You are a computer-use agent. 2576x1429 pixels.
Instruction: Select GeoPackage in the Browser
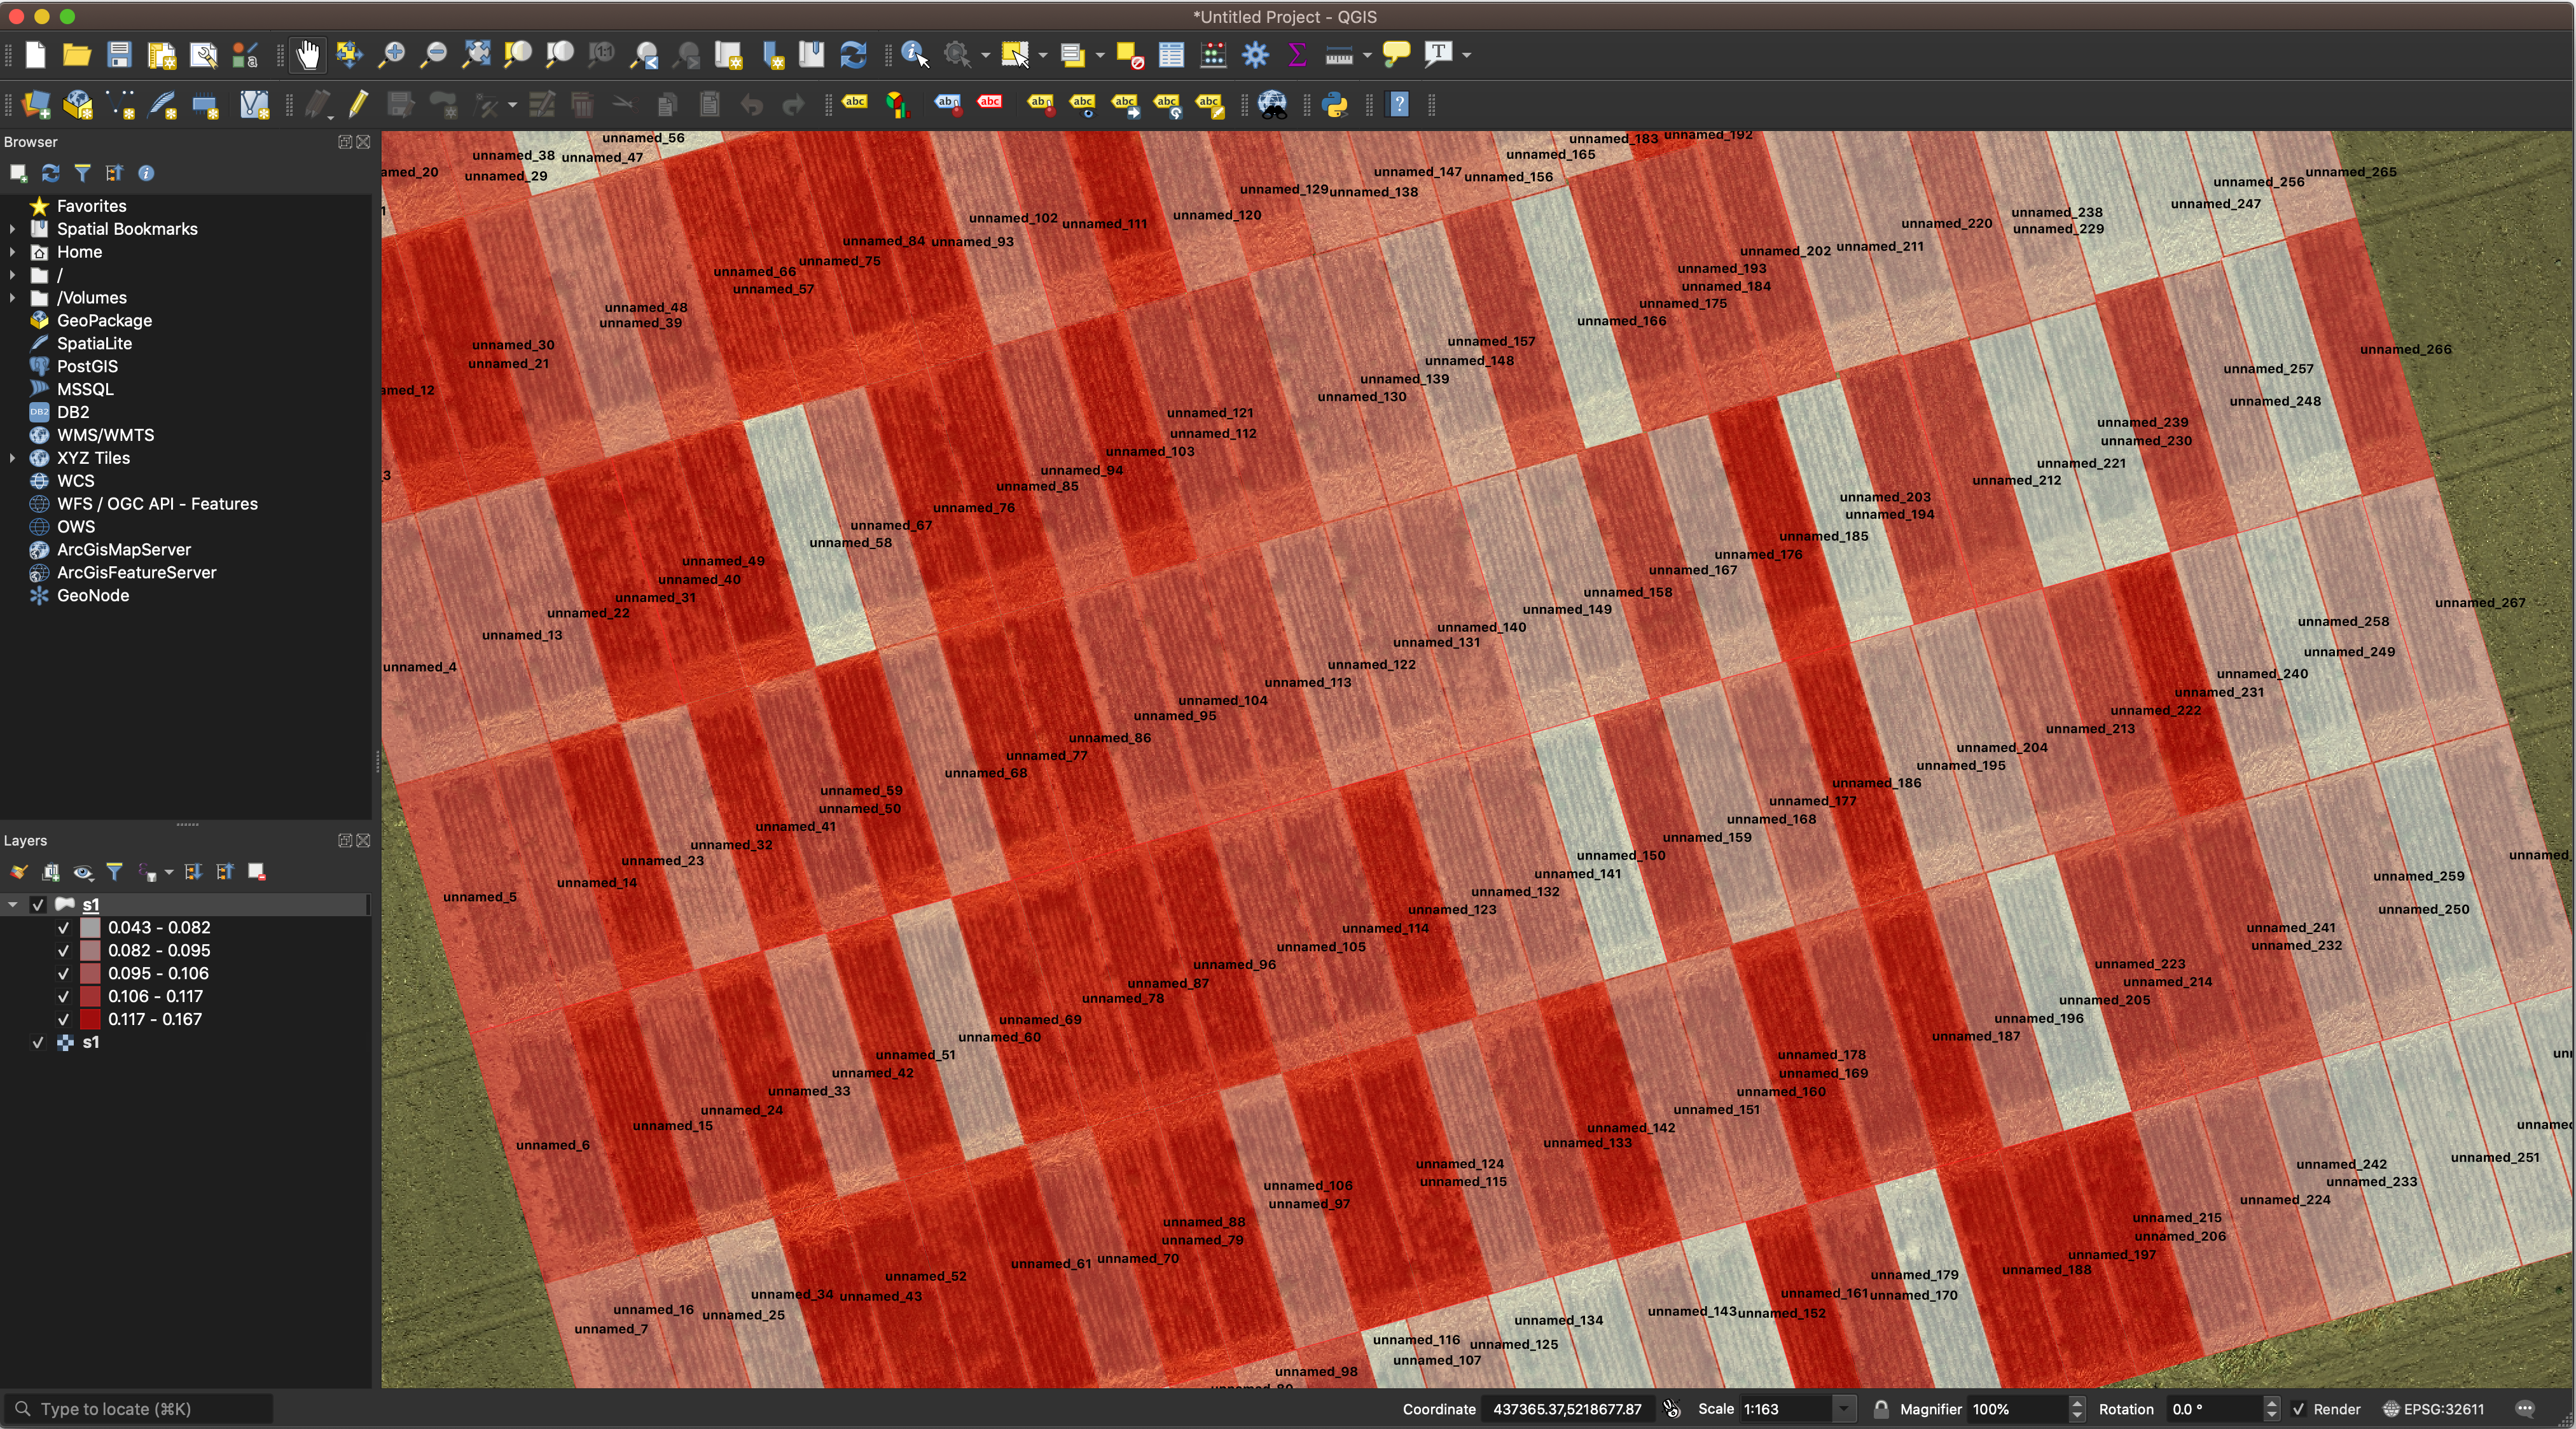point(104,321)
